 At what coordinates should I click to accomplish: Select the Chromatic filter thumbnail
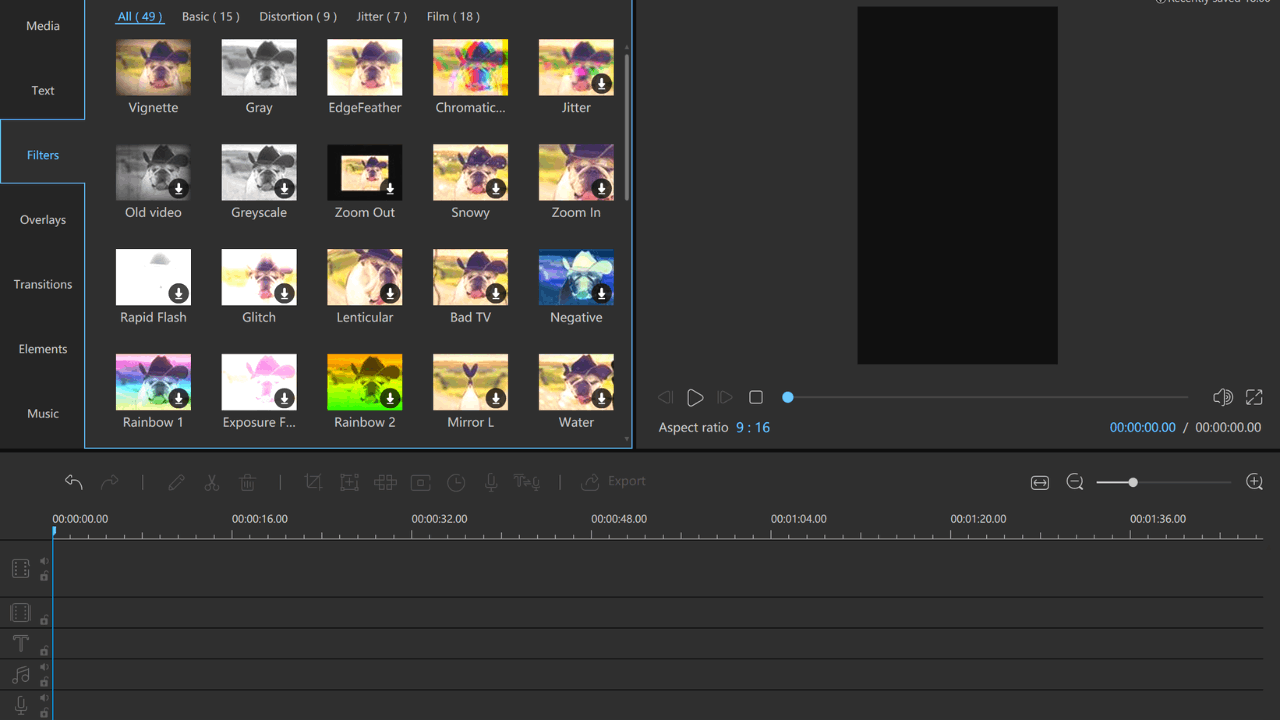pos(470,67)
